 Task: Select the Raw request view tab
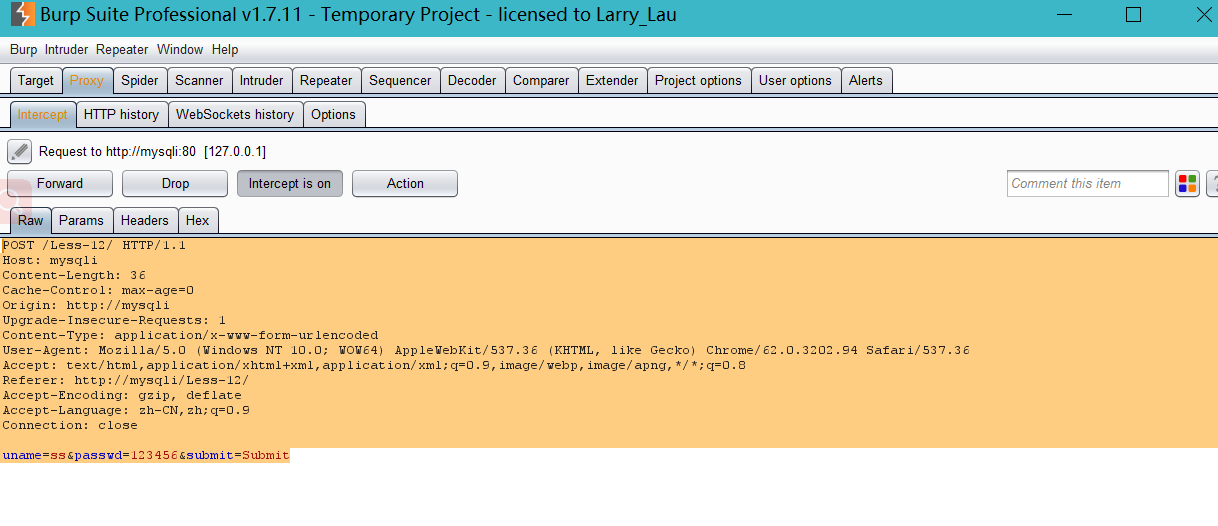30,221
